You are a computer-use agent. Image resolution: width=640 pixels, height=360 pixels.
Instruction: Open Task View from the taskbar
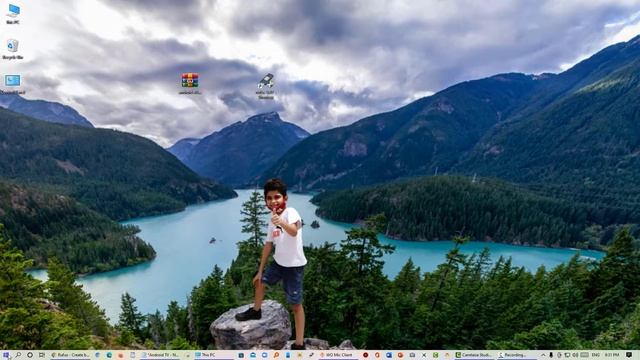pyautogui.click(x=42, y=355)
